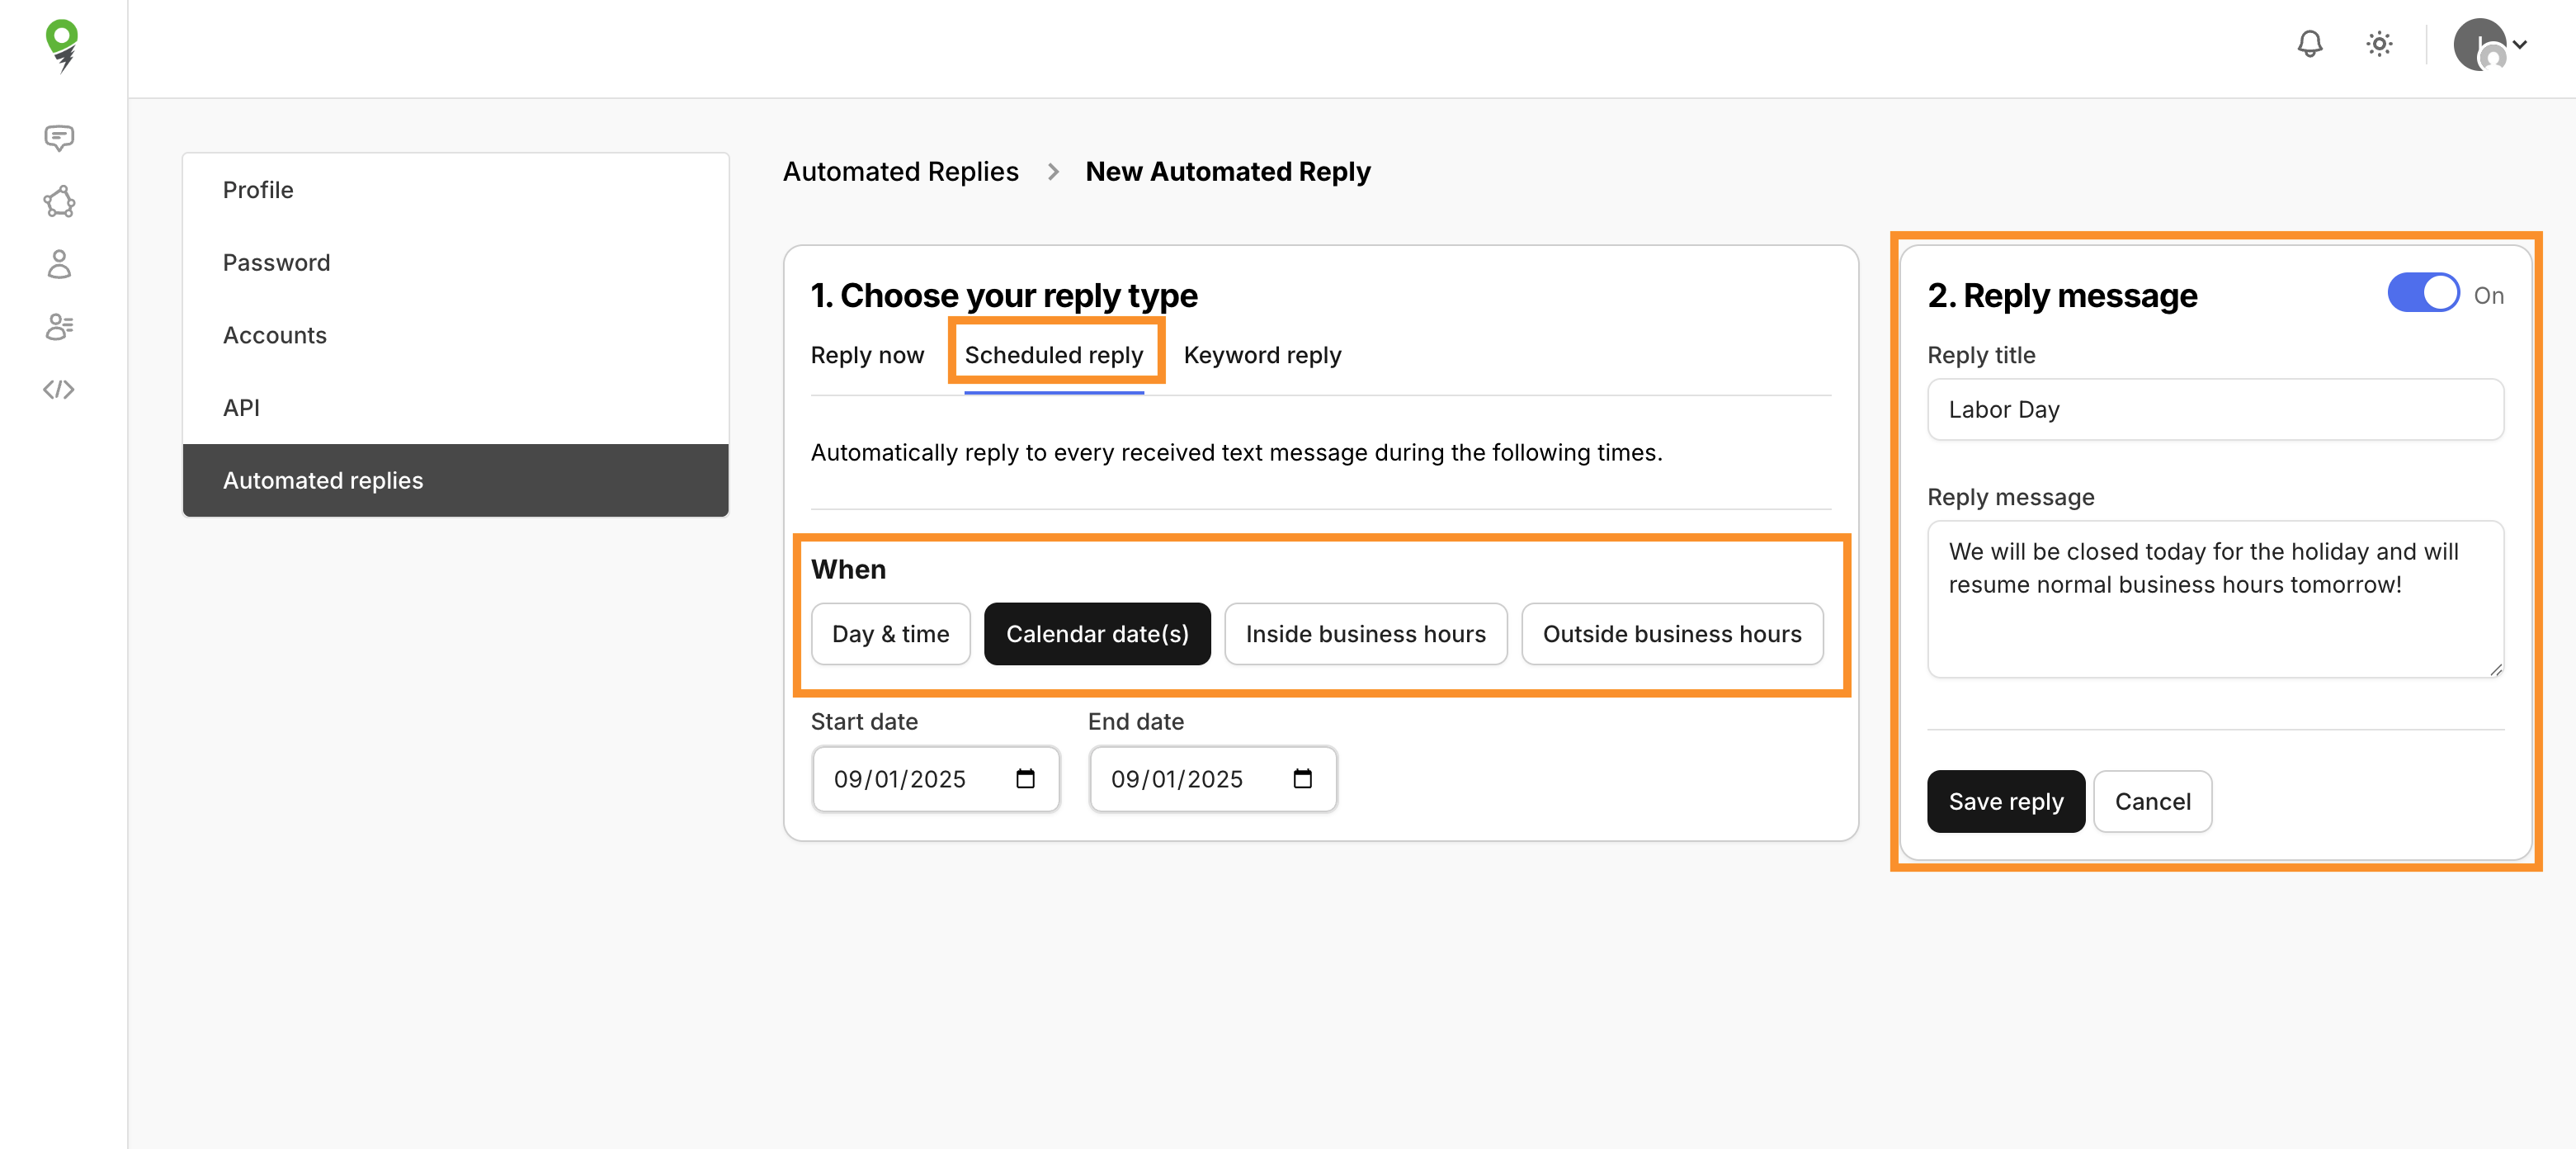
Task: Click the notifications bell icon
Action: coord(2309,44)
